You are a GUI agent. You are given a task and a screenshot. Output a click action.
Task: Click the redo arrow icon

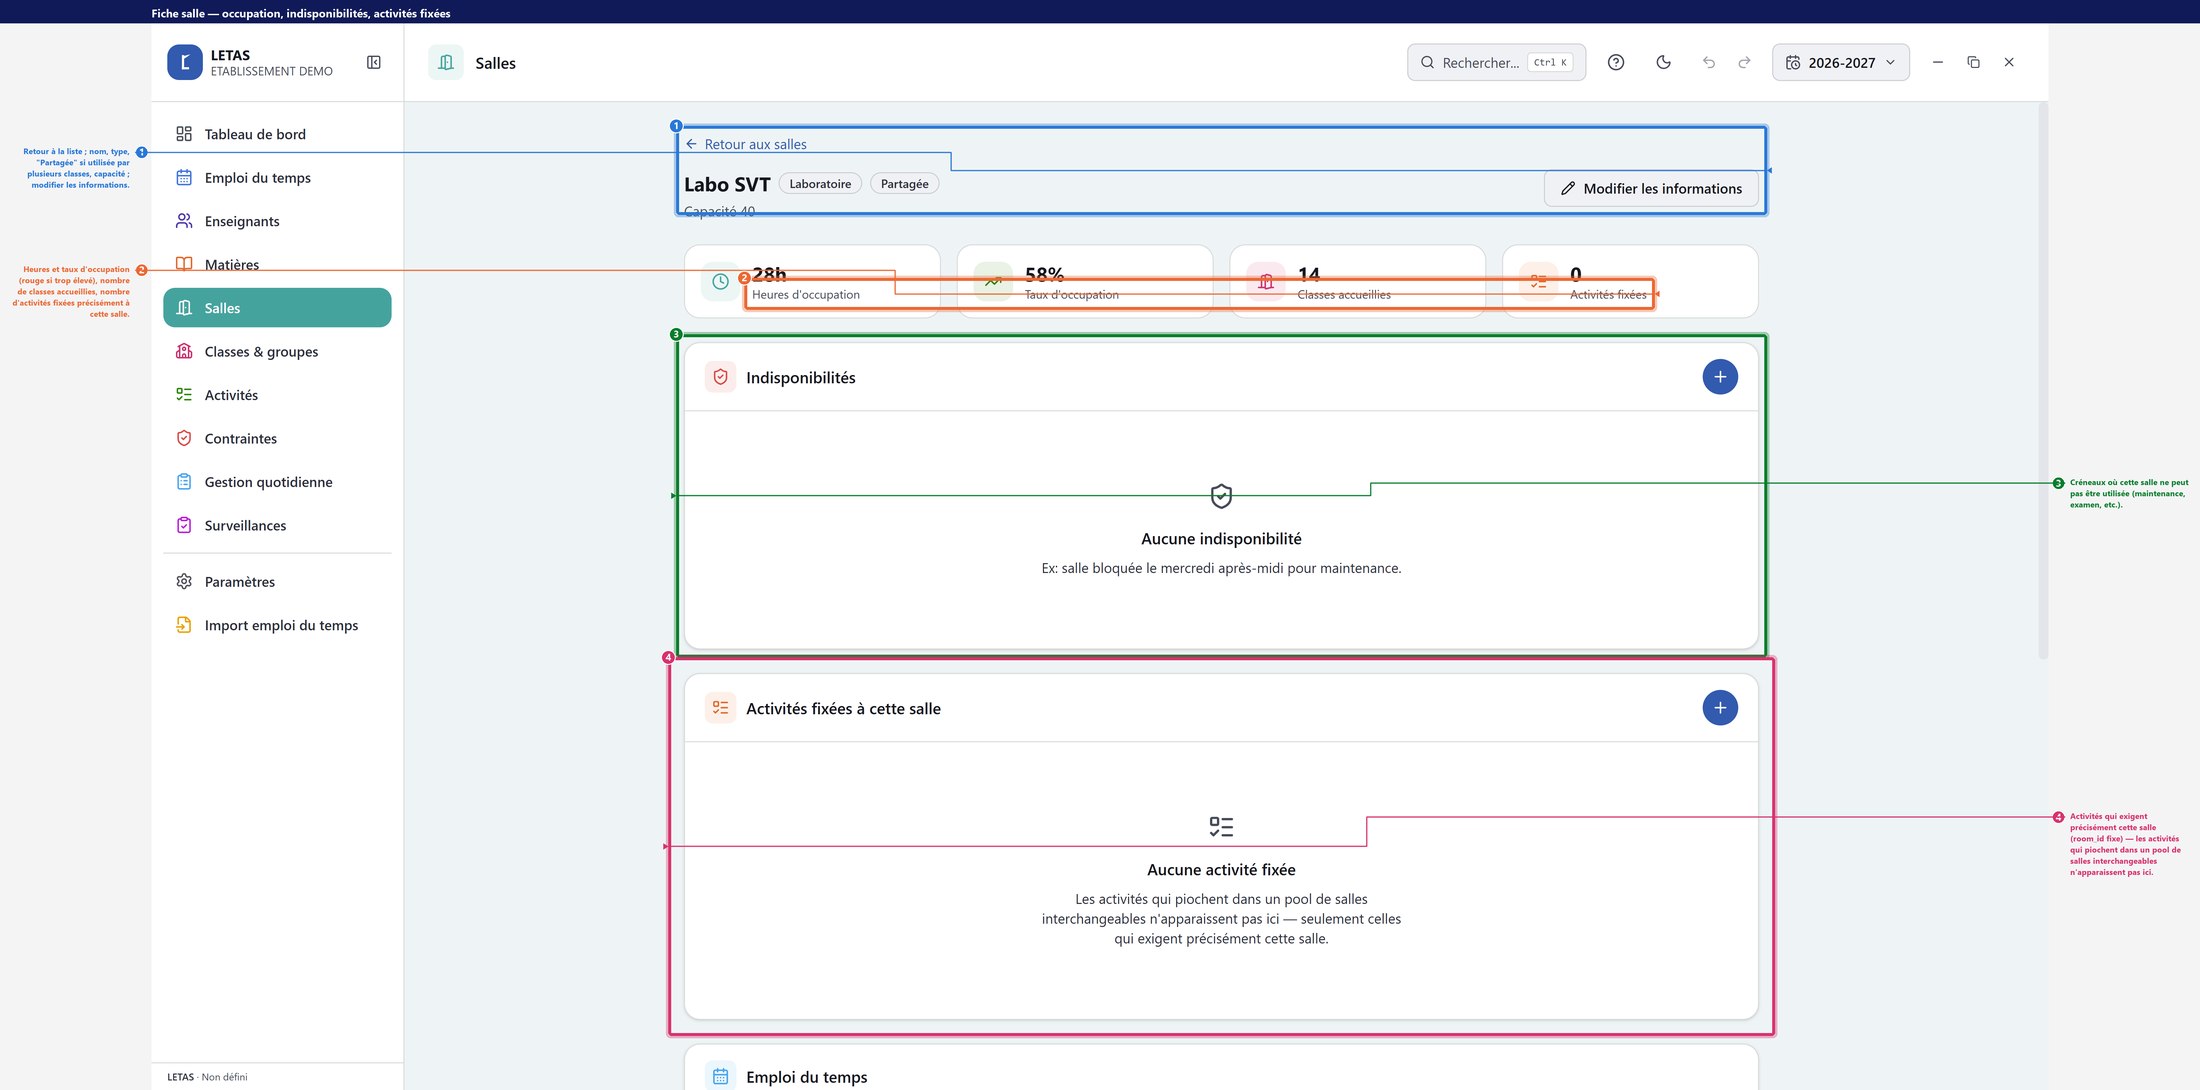pos(1745,62)
